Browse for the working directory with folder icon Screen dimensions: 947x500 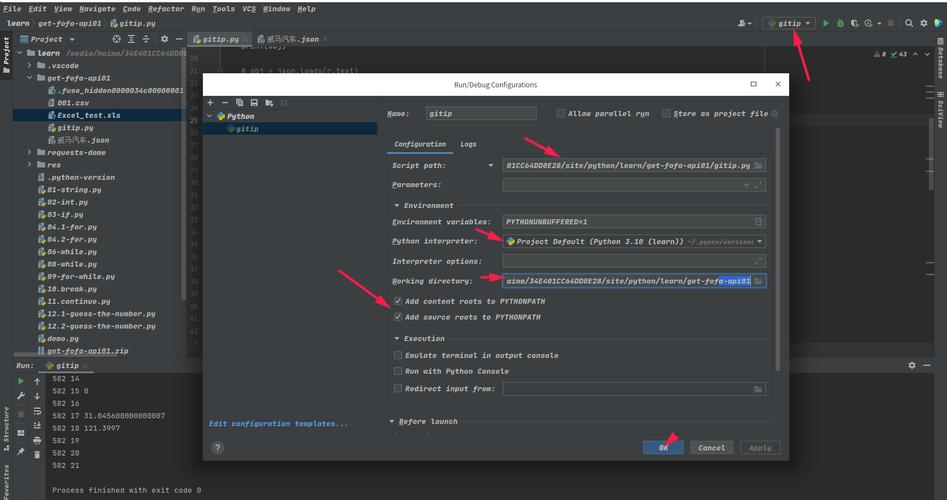759,281
